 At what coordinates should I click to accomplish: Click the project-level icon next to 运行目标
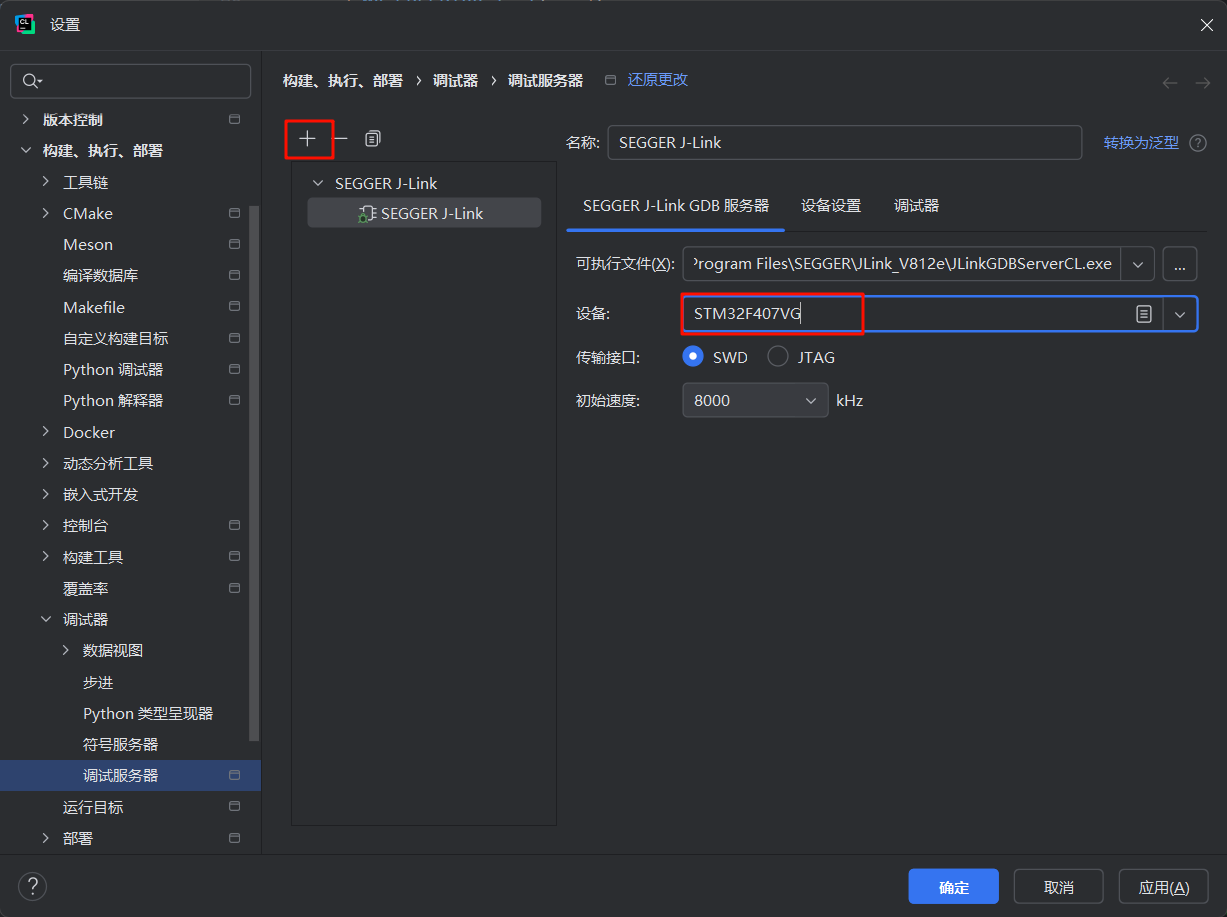[x=235, y=807]
